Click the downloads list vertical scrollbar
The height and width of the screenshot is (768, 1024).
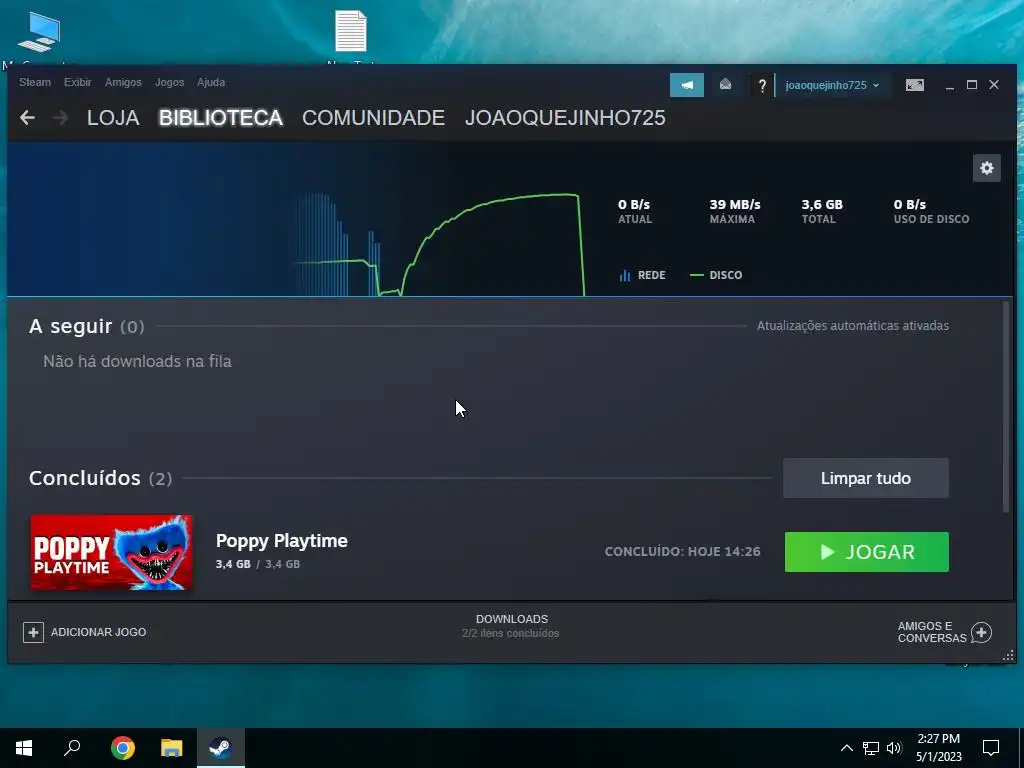coord(1006,406)
